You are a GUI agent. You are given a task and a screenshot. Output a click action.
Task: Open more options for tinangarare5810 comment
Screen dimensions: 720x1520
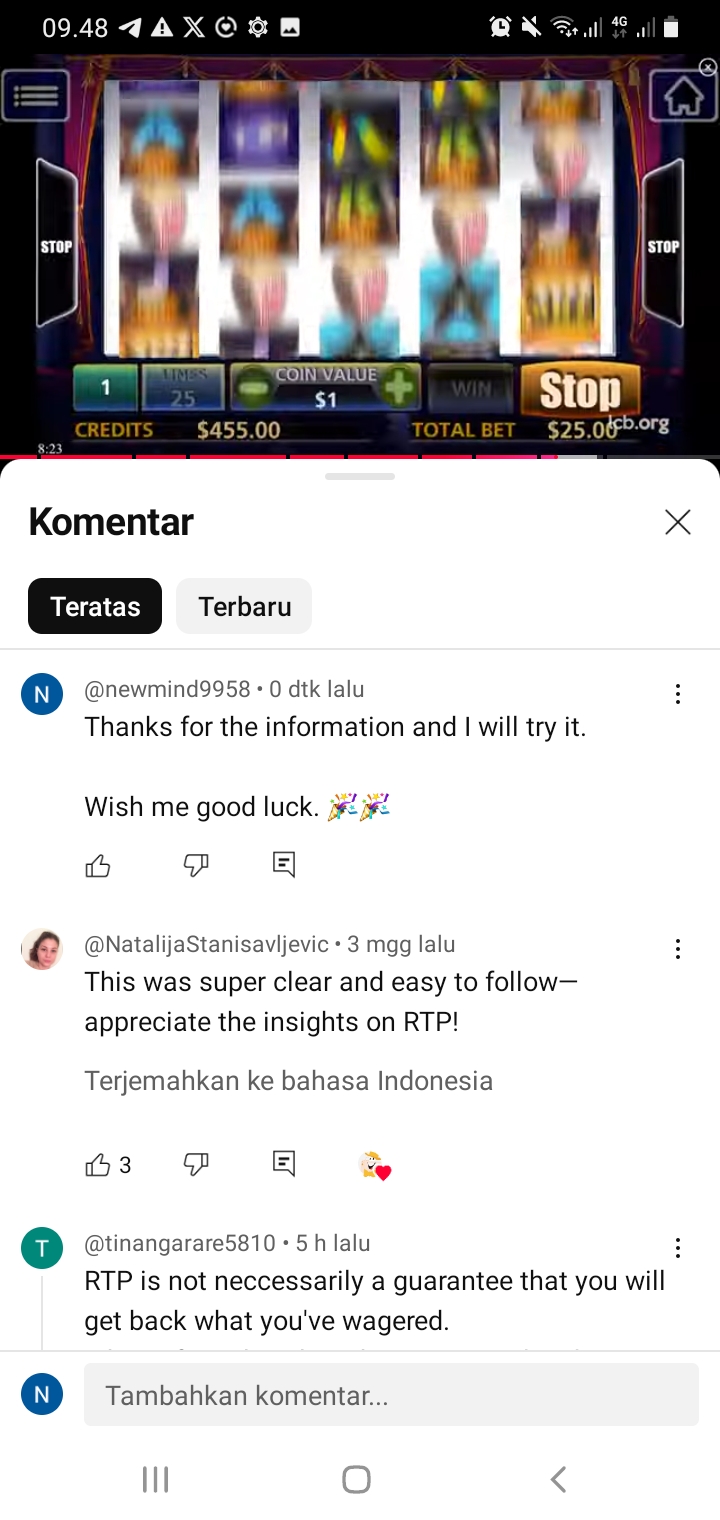678,1248
